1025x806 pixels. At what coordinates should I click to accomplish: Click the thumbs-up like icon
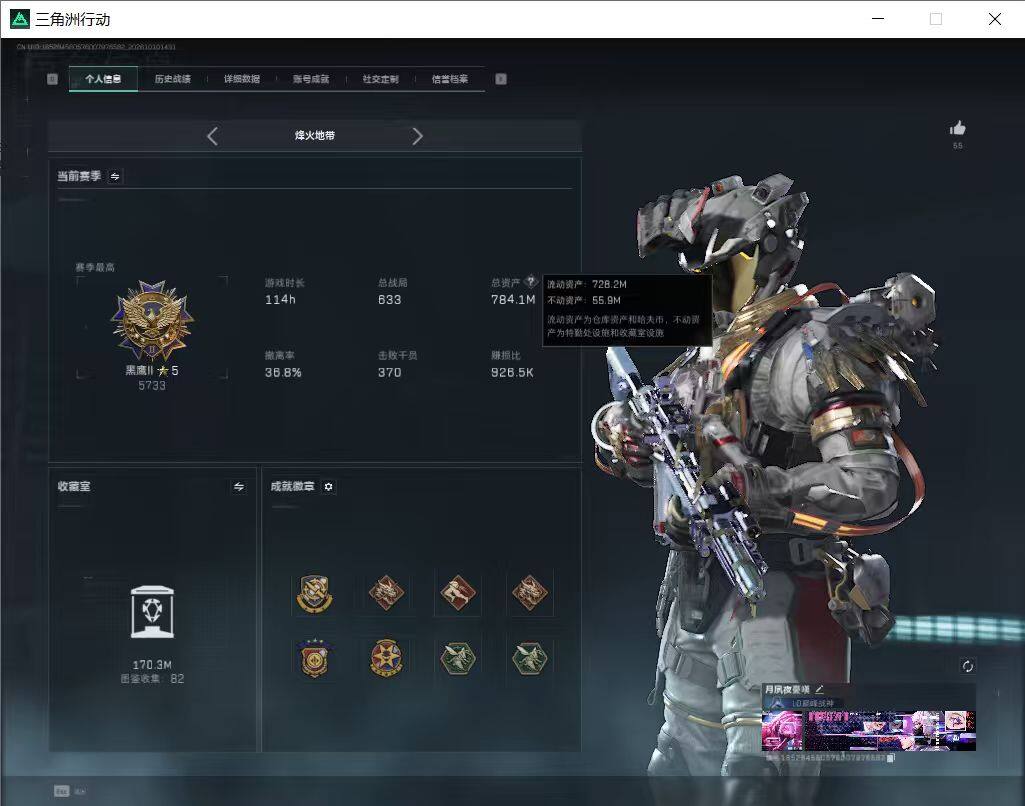[x=958, y=127]
